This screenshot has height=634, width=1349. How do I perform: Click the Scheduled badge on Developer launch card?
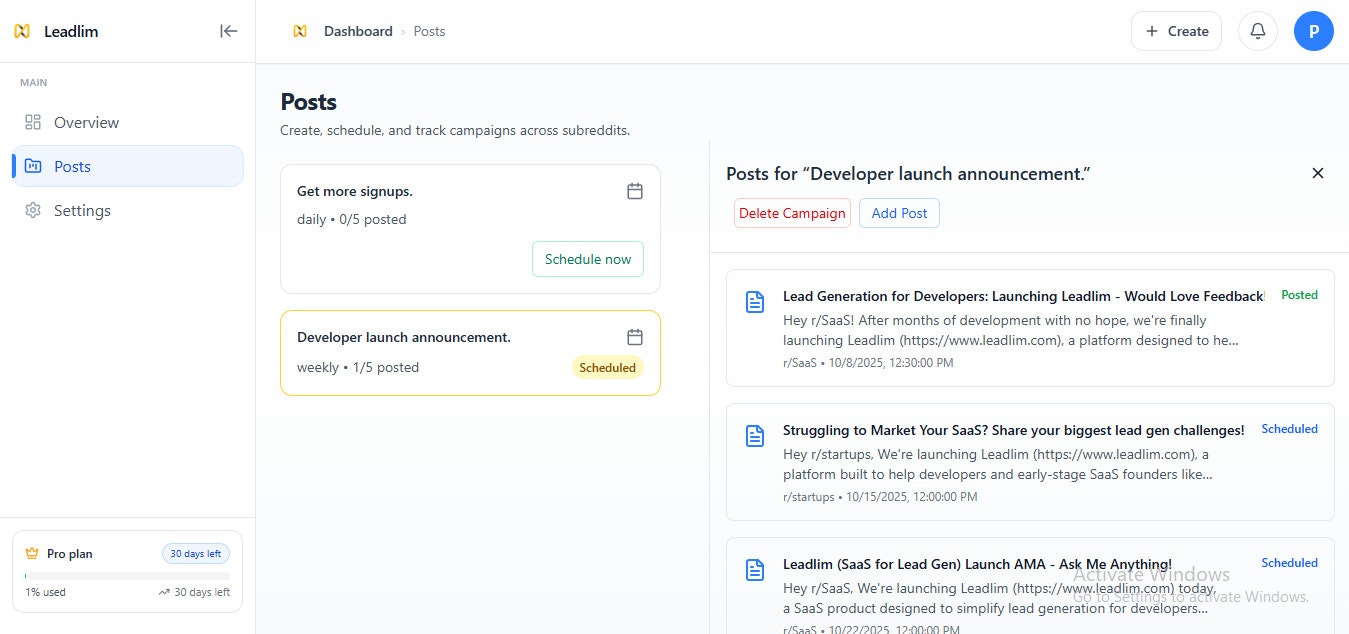(608, 367)
